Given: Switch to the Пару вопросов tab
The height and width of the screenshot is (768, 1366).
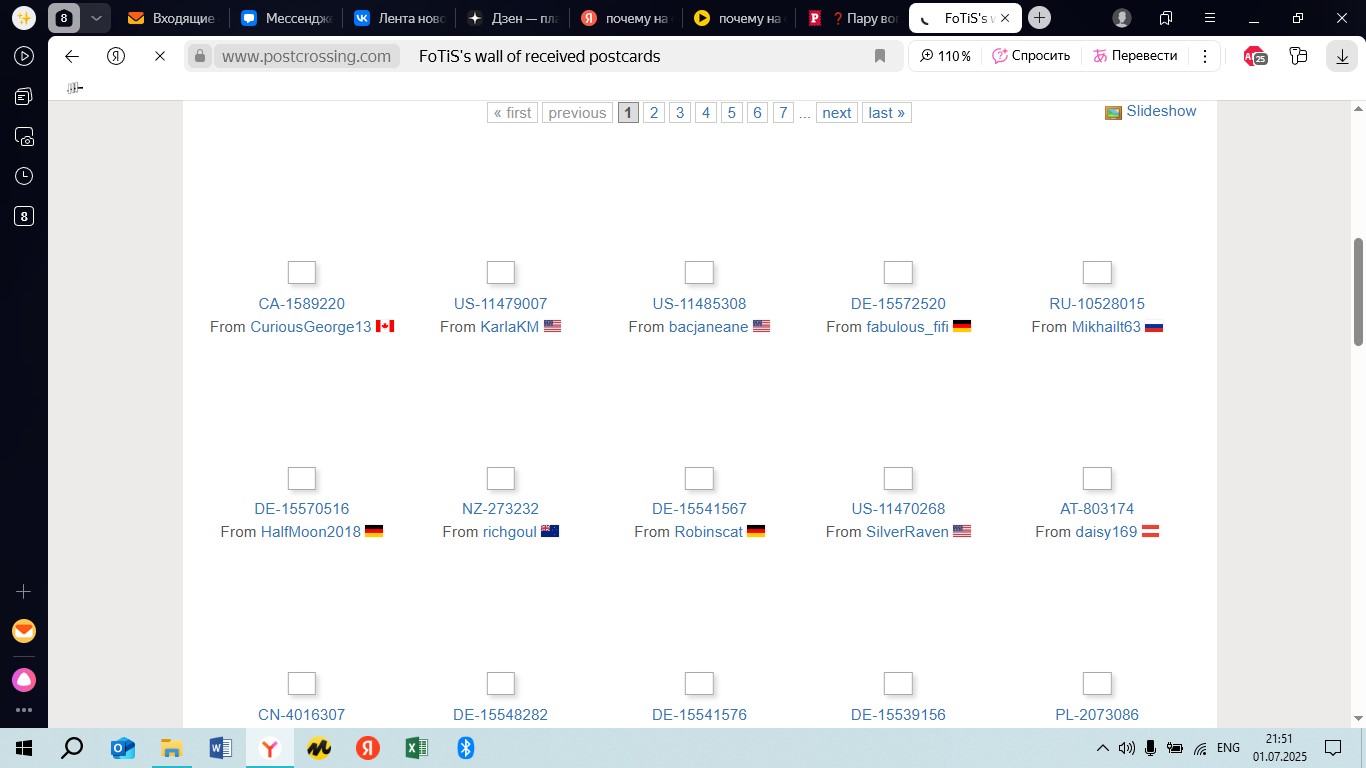Looking at the screenshot, I should point(853,18).
